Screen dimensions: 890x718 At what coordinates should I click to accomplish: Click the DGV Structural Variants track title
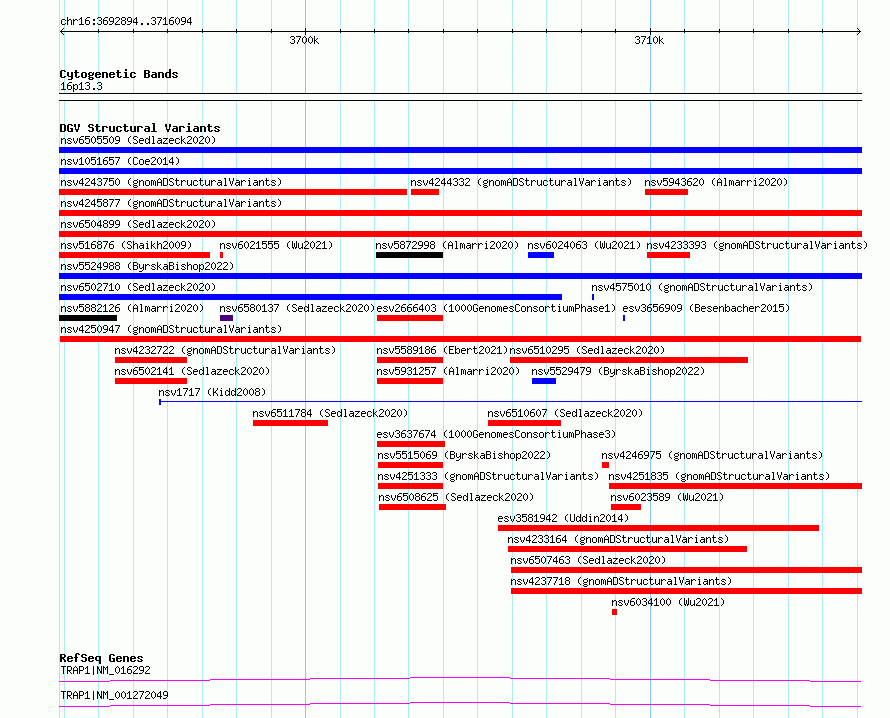(140, 128)
